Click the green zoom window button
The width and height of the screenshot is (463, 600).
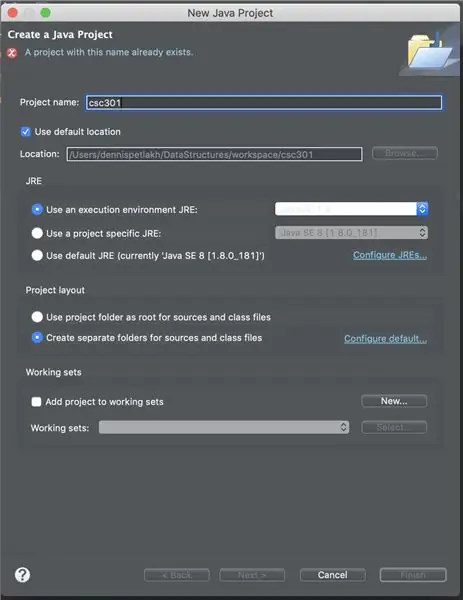[46, 13]
